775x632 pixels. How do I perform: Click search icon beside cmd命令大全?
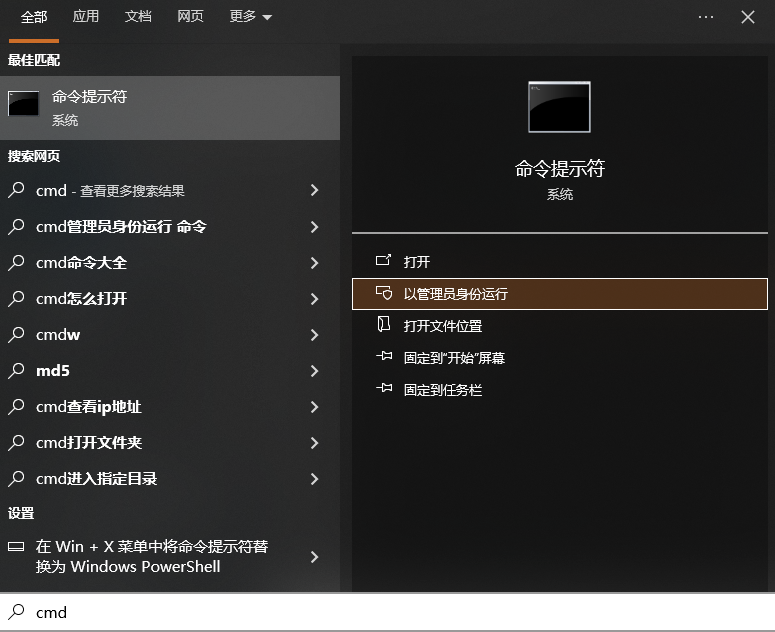pyautogui.click(x=16, y=263)
